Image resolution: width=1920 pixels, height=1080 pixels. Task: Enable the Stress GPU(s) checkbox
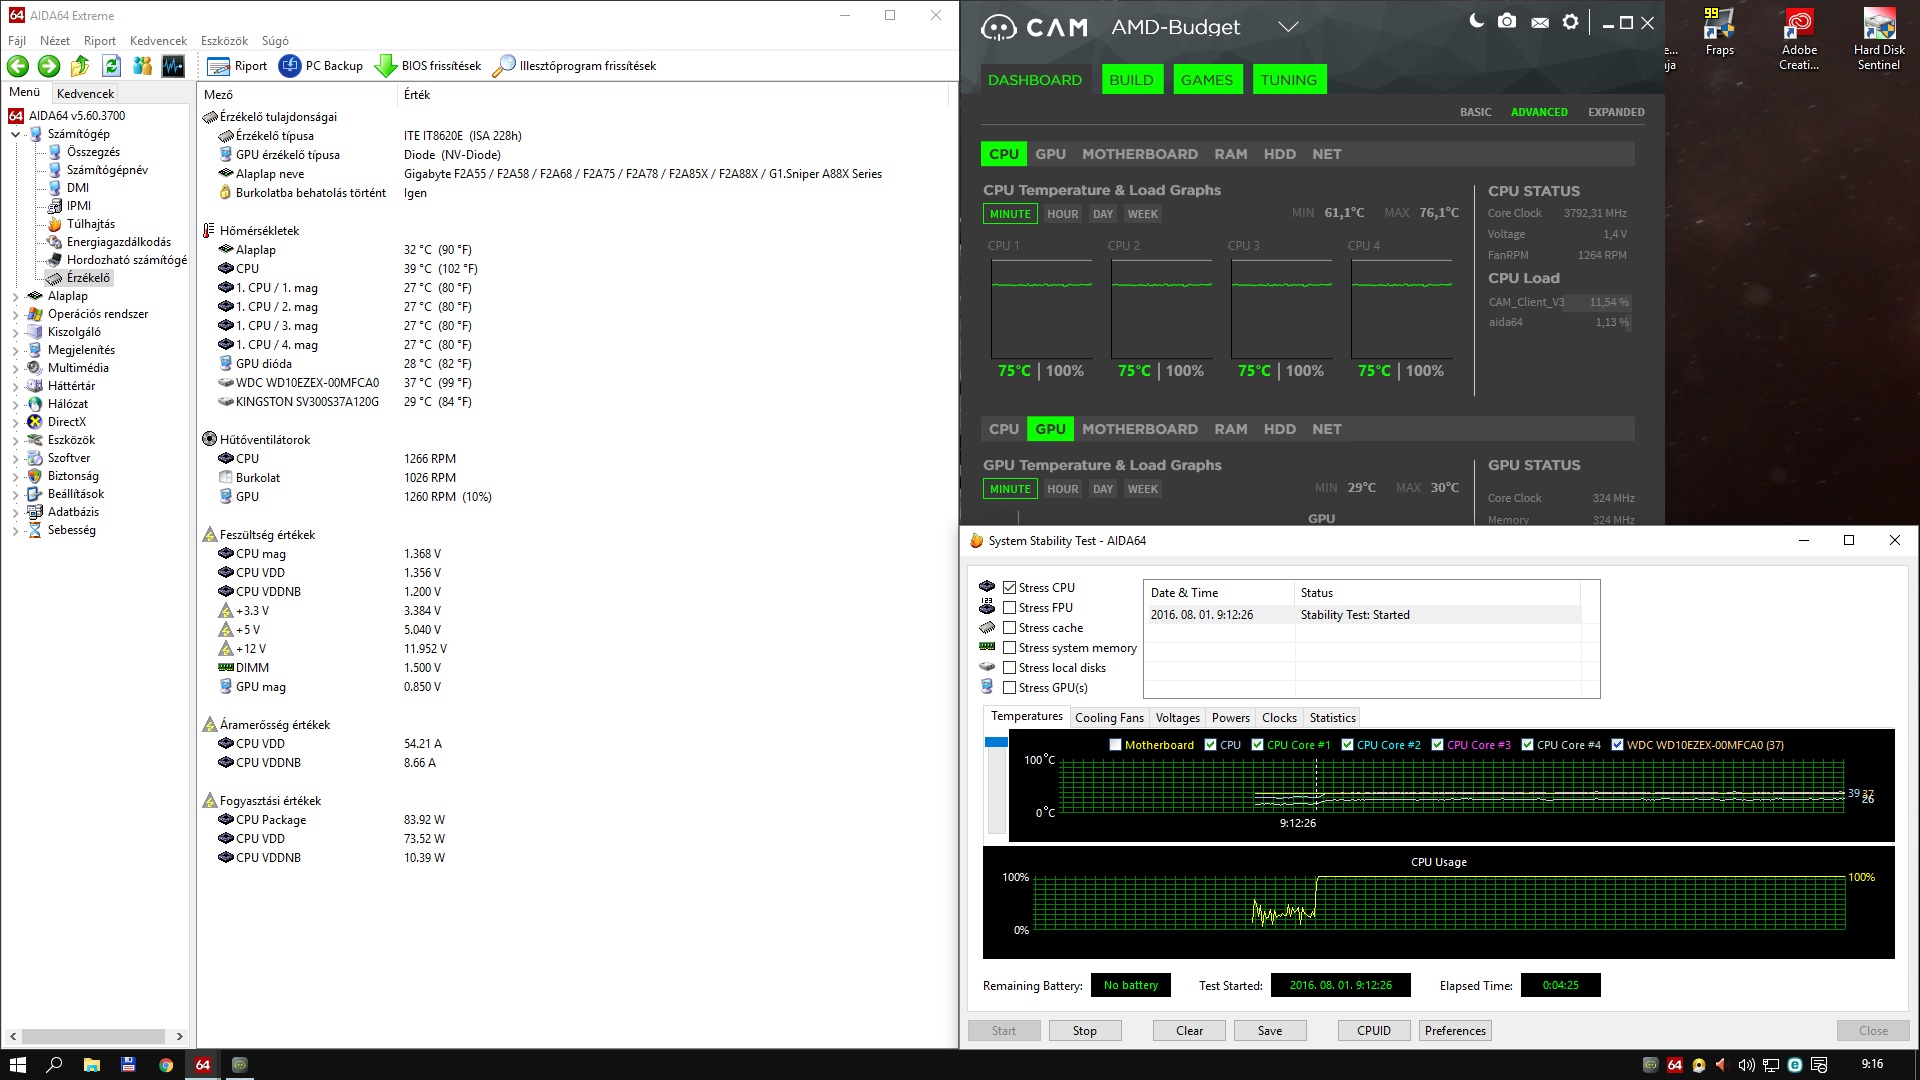click(x=1010, y=688)
